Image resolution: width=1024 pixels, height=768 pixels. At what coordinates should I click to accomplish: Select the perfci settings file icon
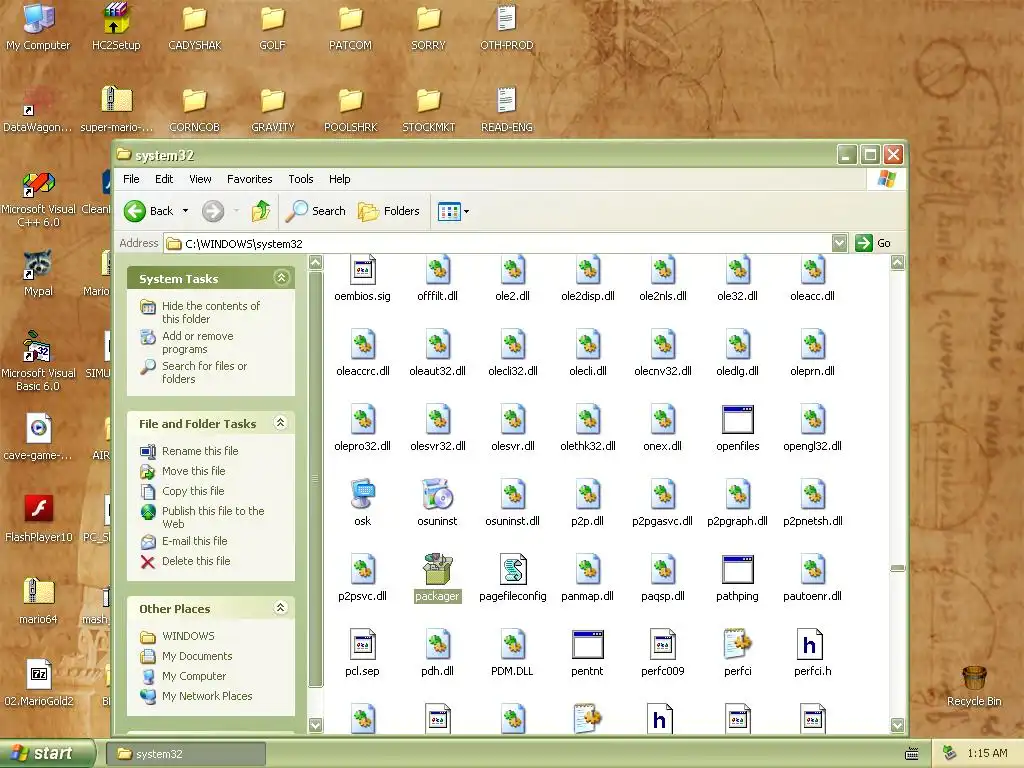click(x=737, y=645)
